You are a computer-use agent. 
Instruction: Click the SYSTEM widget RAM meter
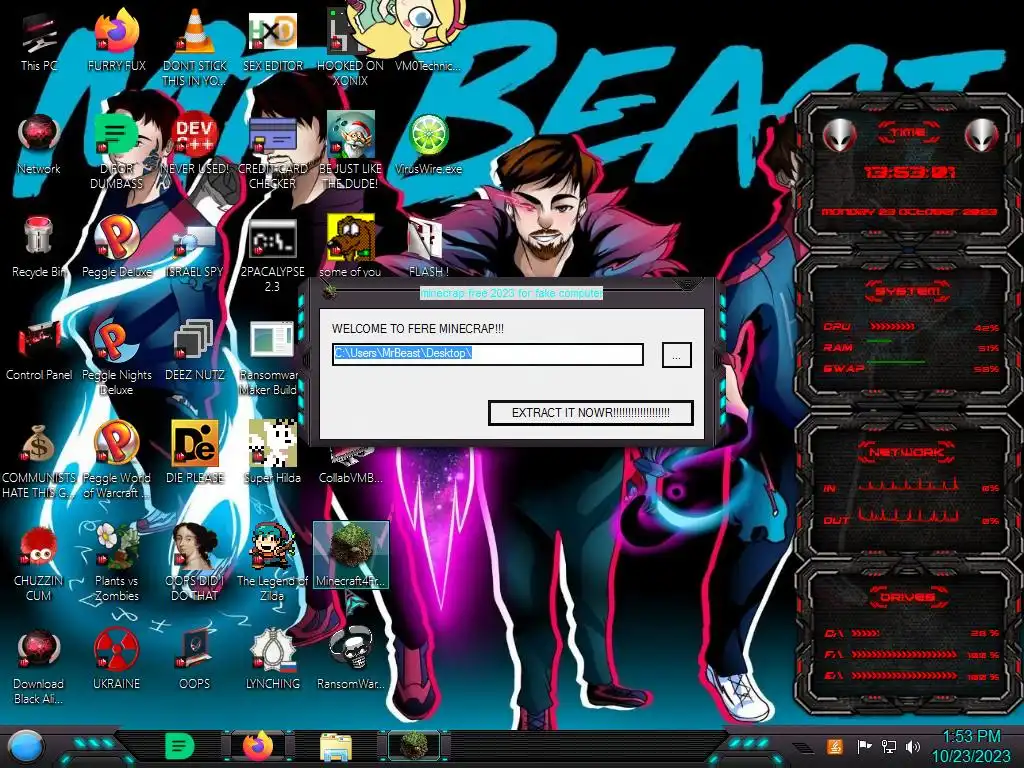(879, 341)
